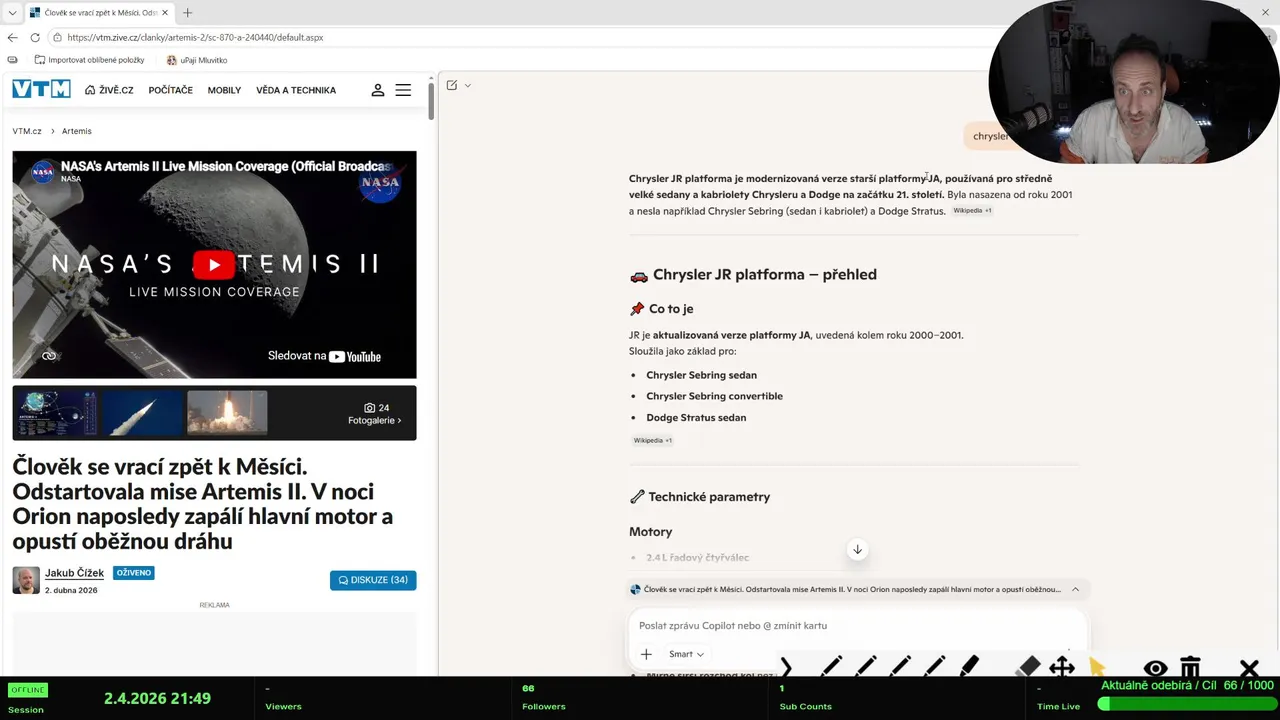The image size is (1280, 720).
Task: Collapse the attached tab context chevron
Action: click(x=1075, y=590)
